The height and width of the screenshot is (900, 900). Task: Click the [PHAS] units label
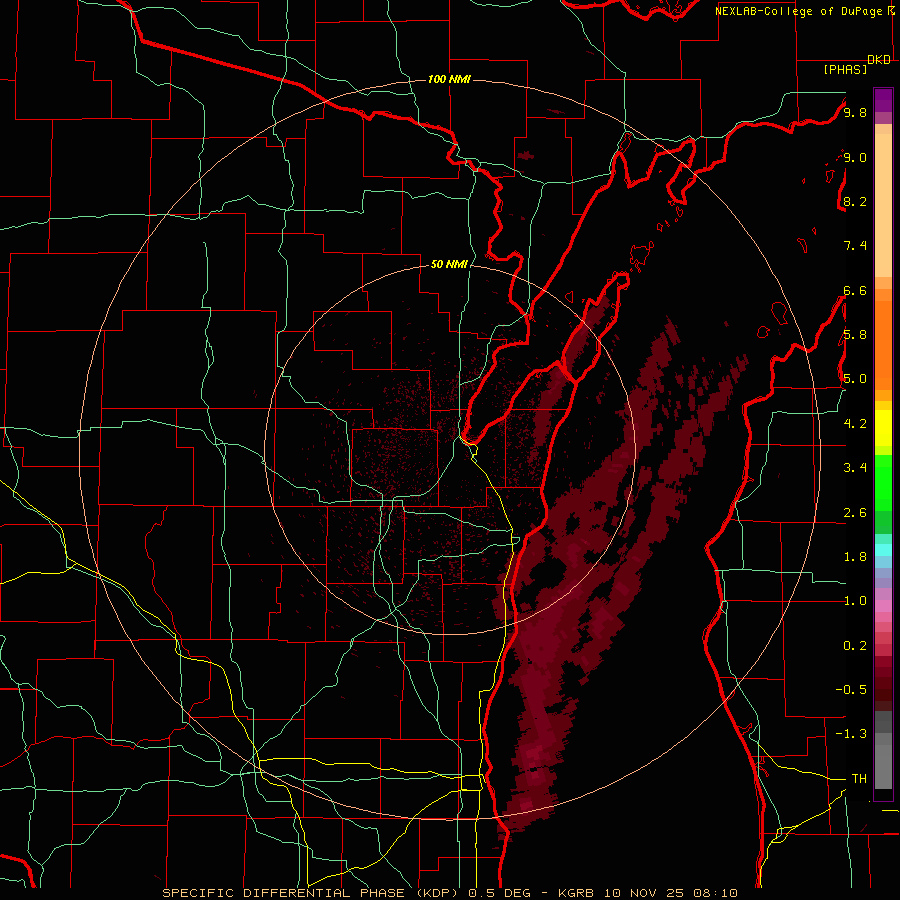click(x=845, y=69)
